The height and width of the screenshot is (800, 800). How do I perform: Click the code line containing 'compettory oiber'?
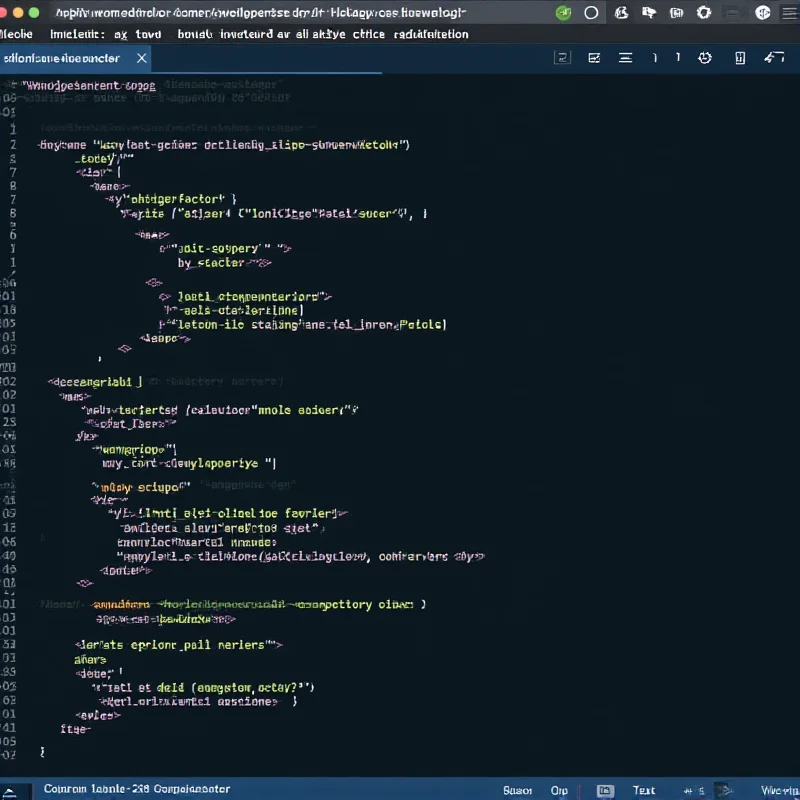259,605
